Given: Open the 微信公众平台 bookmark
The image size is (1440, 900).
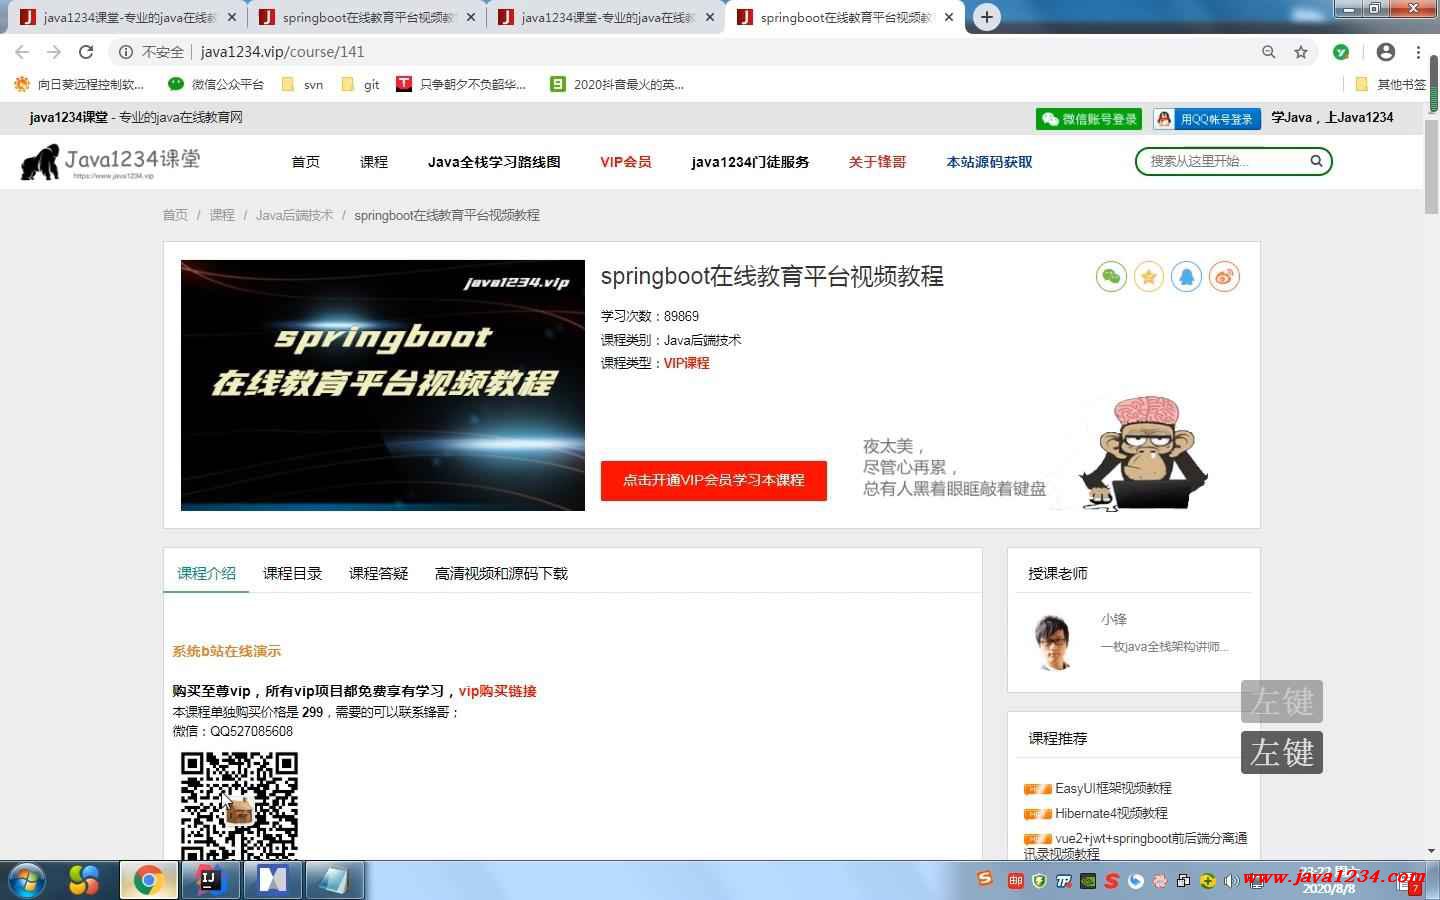Looking at the screenshot, I should 216,85.
